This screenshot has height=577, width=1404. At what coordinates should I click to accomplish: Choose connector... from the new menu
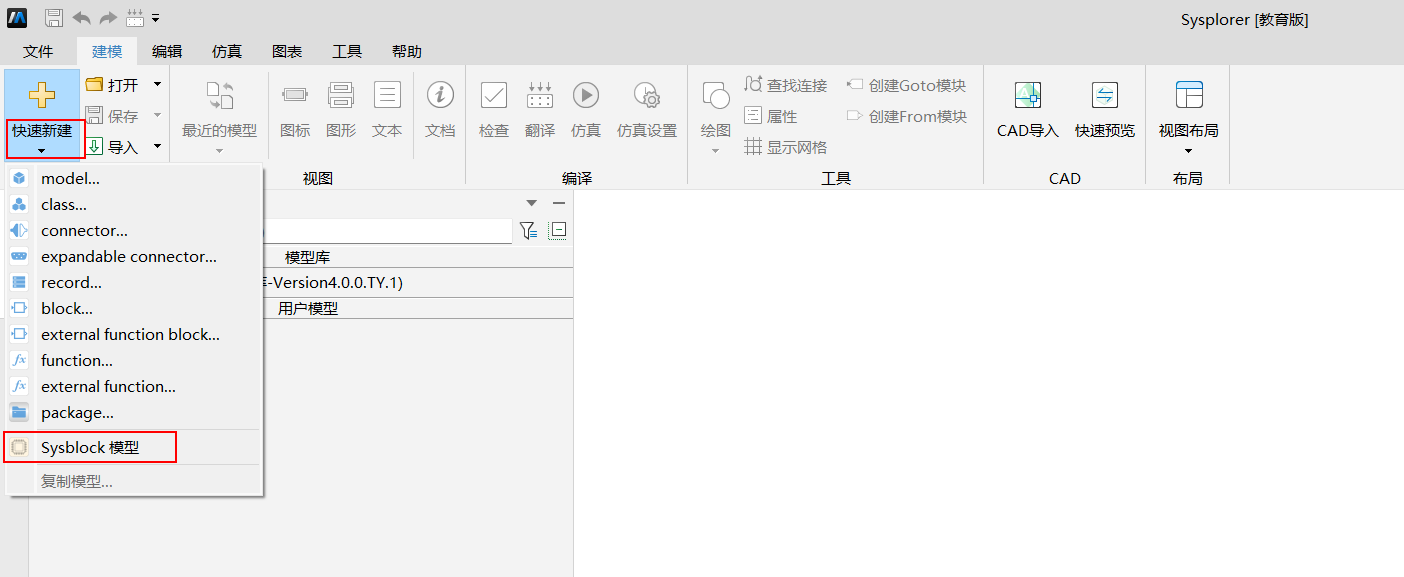(134, 230)
